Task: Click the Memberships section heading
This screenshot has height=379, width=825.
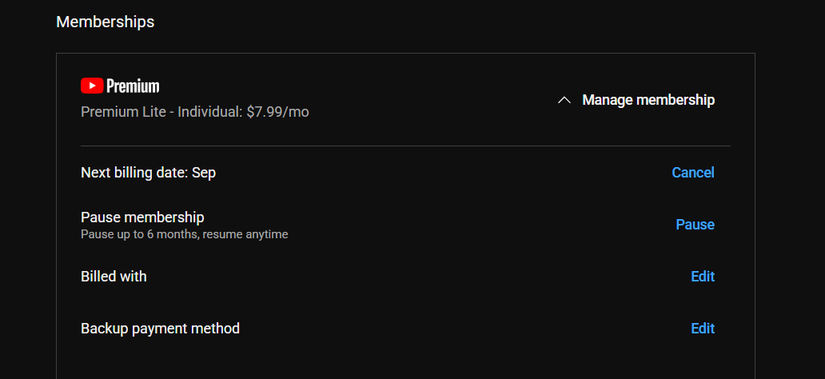Action: pos(105,22)
